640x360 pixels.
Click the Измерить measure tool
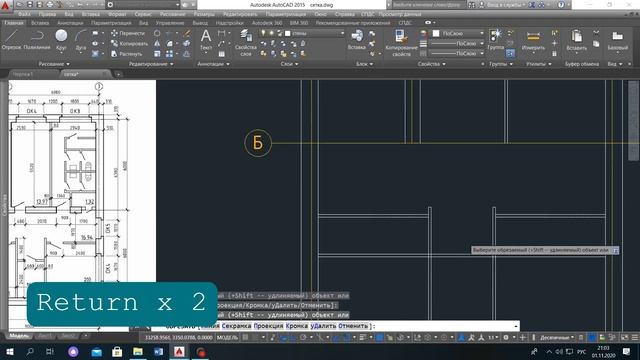[x=533, y=40]
